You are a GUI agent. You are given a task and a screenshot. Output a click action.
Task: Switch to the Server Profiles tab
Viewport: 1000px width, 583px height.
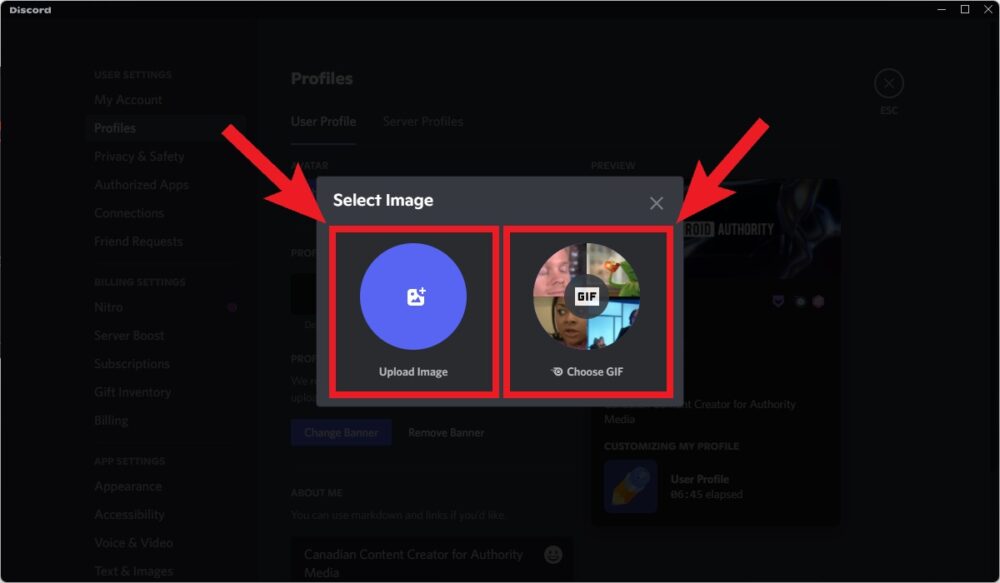(x=422, y=121)
